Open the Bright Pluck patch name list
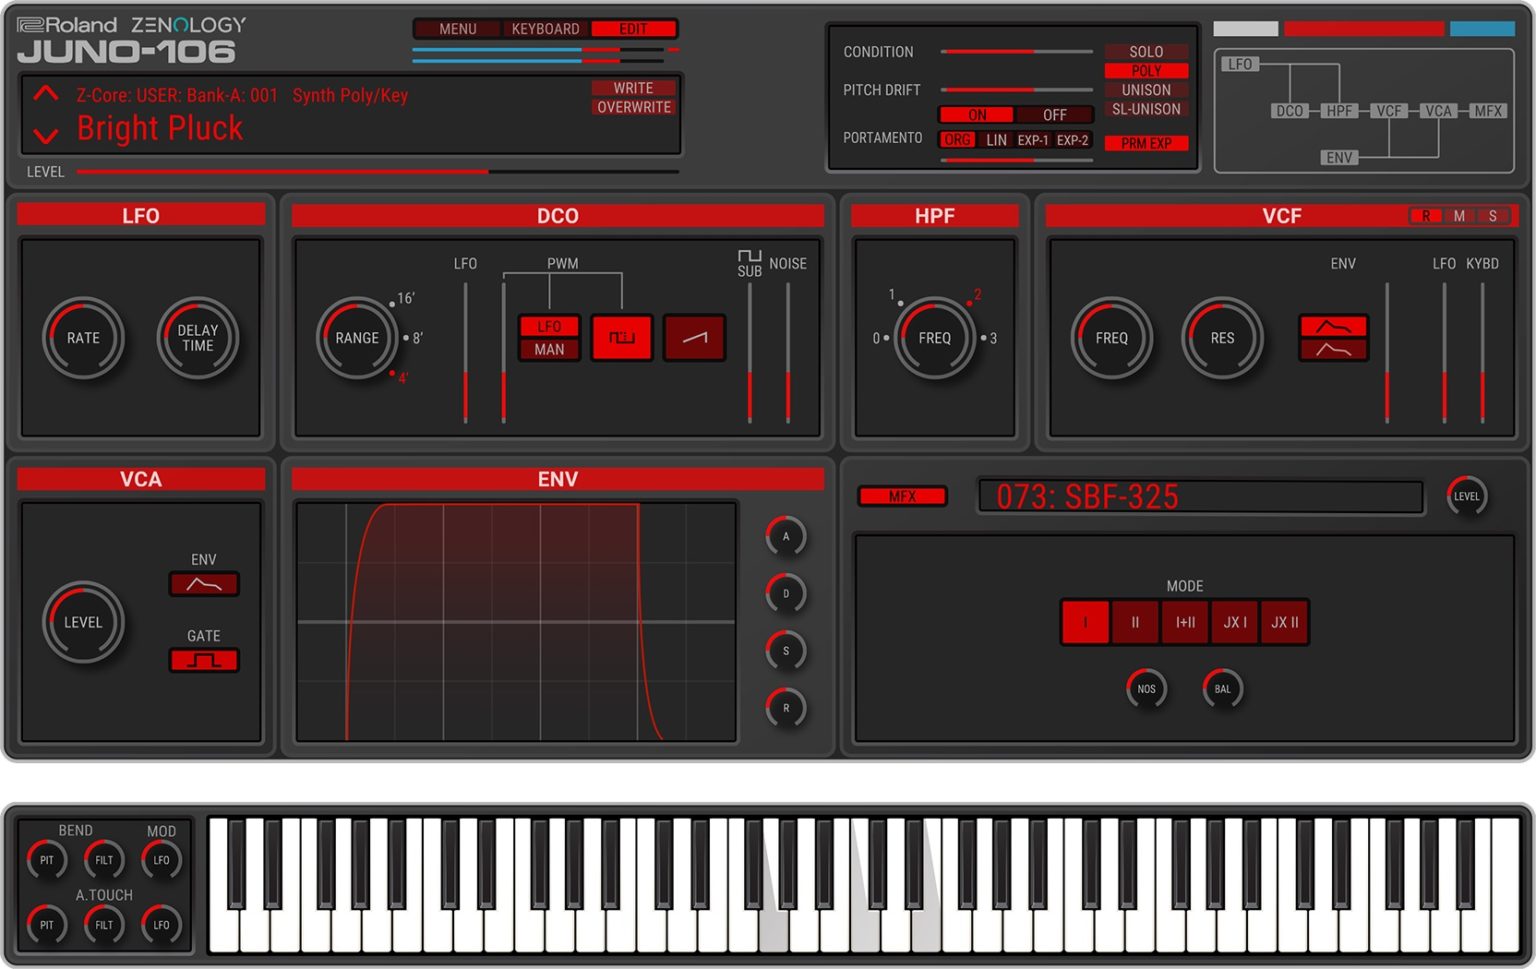 (x=160, y=128)
